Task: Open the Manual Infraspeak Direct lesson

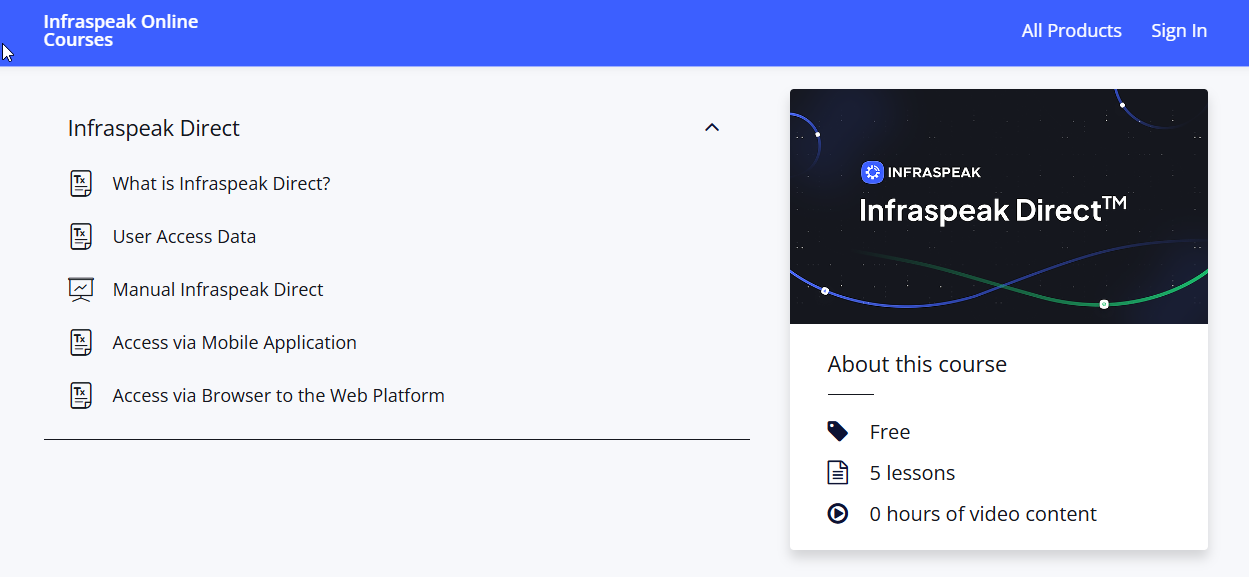Action: coord(218,290)
